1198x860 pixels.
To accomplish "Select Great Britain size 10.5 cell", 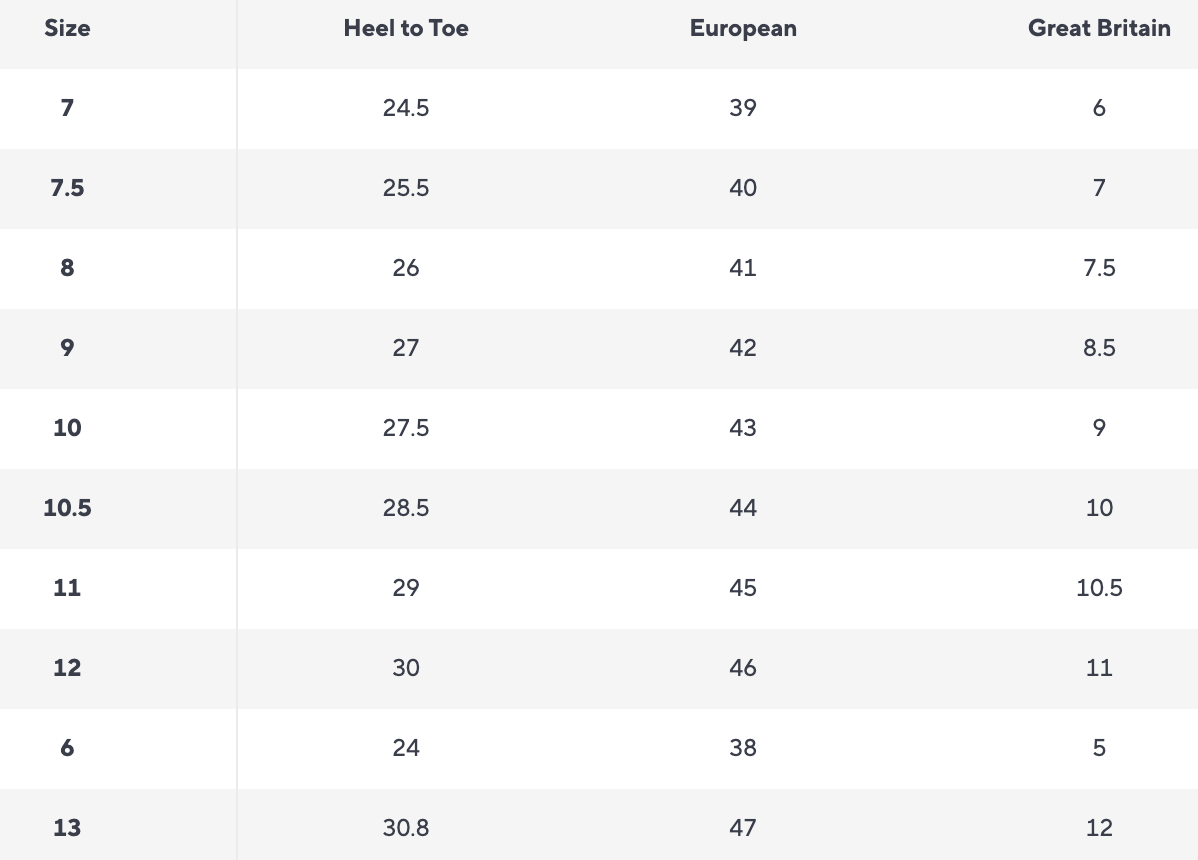I will click(x=1099, y=588).
